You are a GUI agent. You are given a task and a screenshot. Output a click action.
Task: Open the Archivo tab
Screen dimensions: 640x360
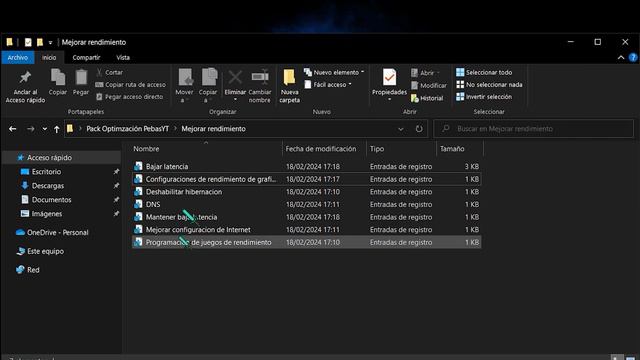click(x=18, y=58)
